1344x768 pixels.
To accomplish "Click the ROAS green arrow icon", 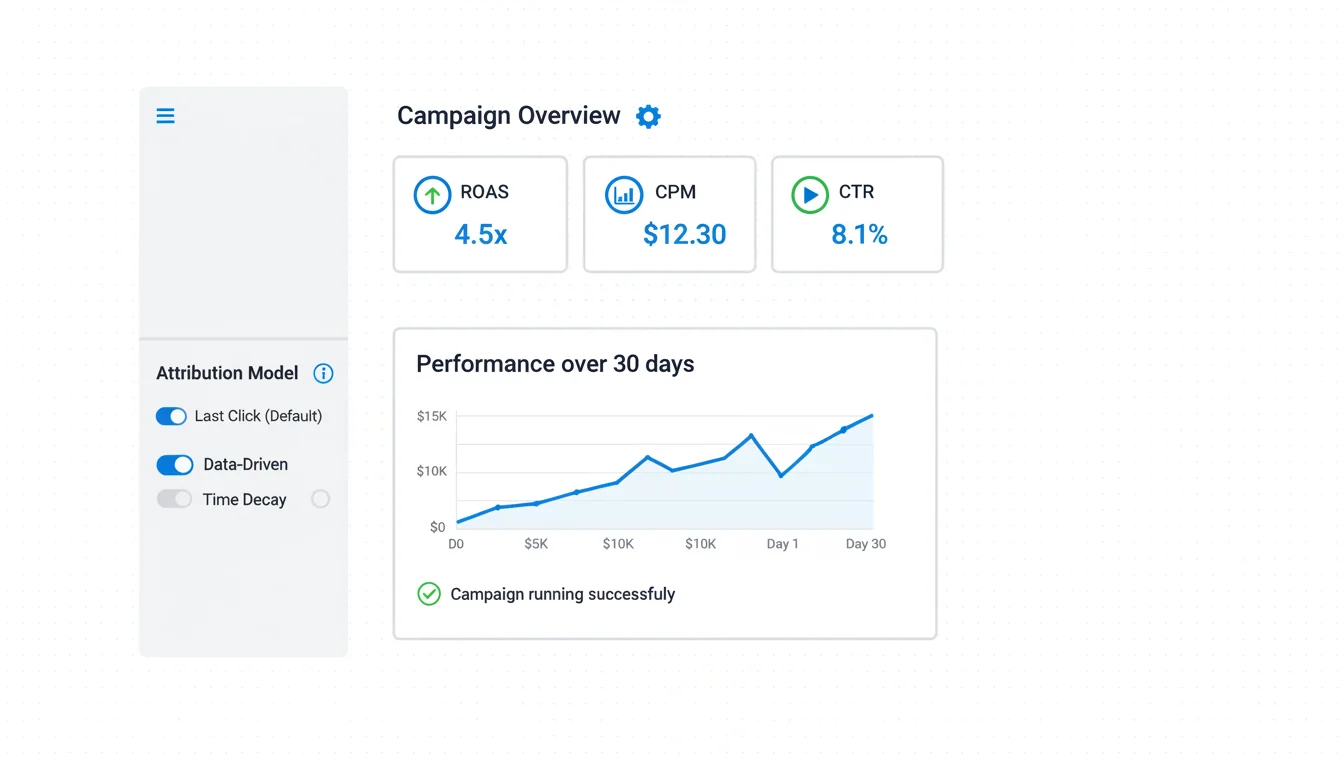I will tap(432, 195).
